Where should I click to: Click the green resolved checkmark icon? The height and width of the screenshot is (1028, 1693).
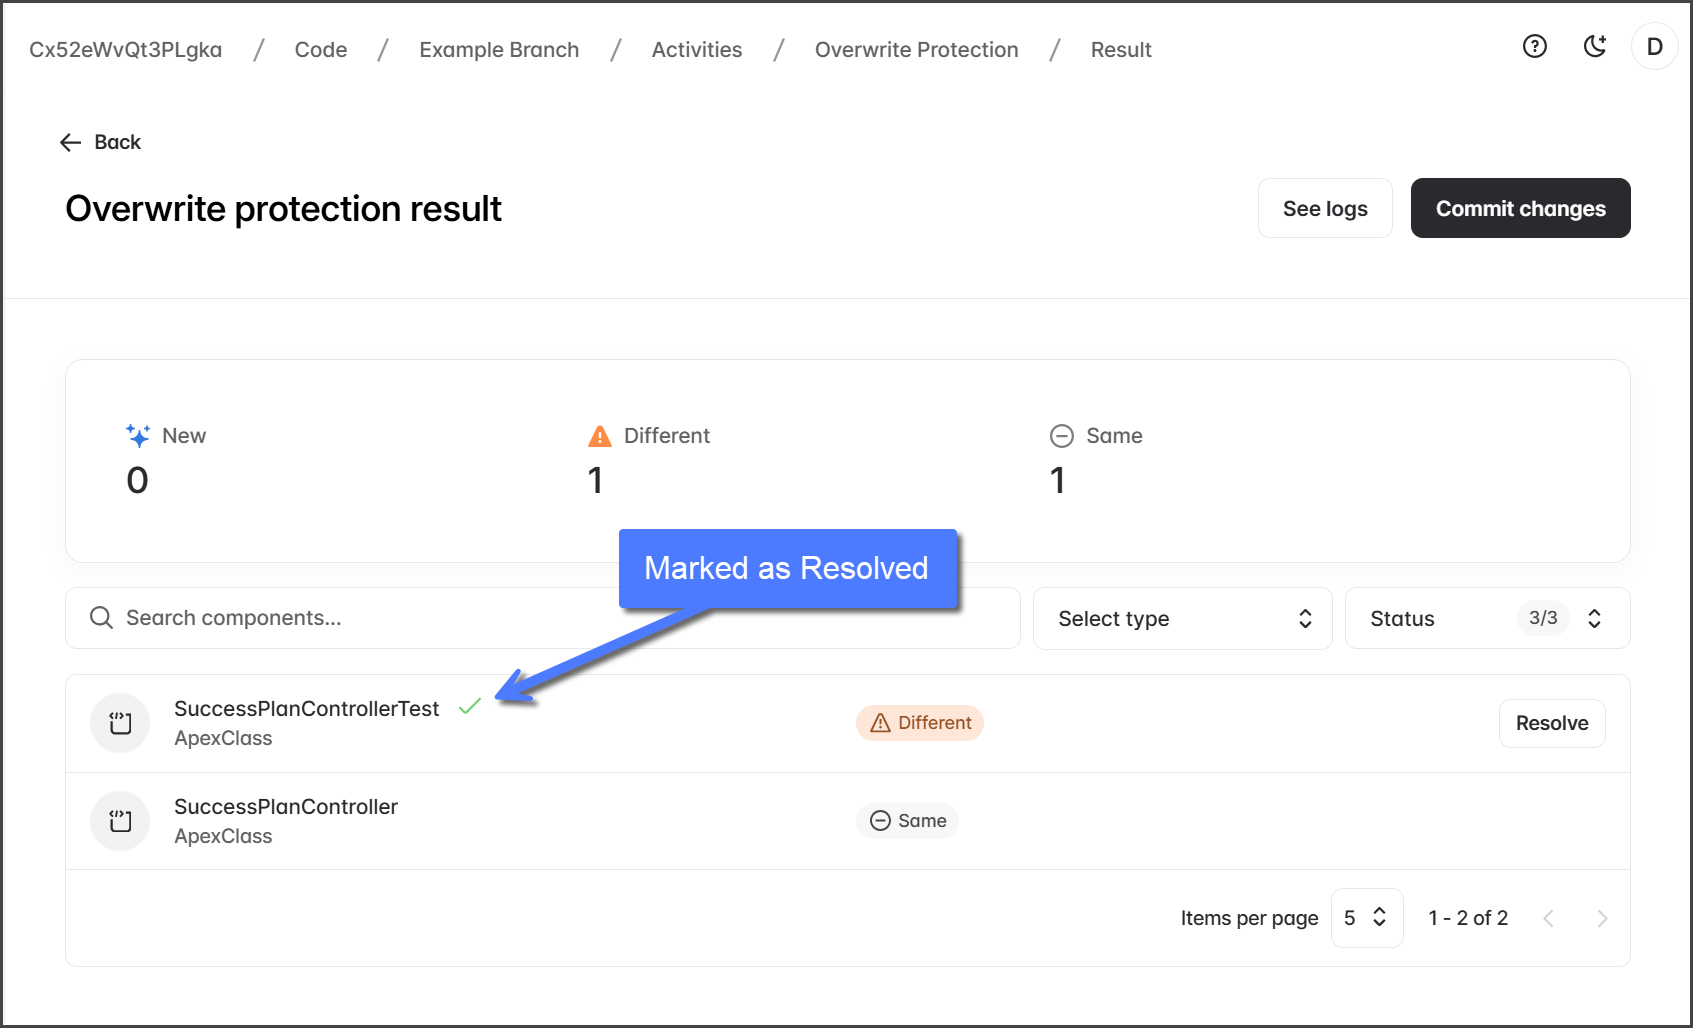click(470, 707)
